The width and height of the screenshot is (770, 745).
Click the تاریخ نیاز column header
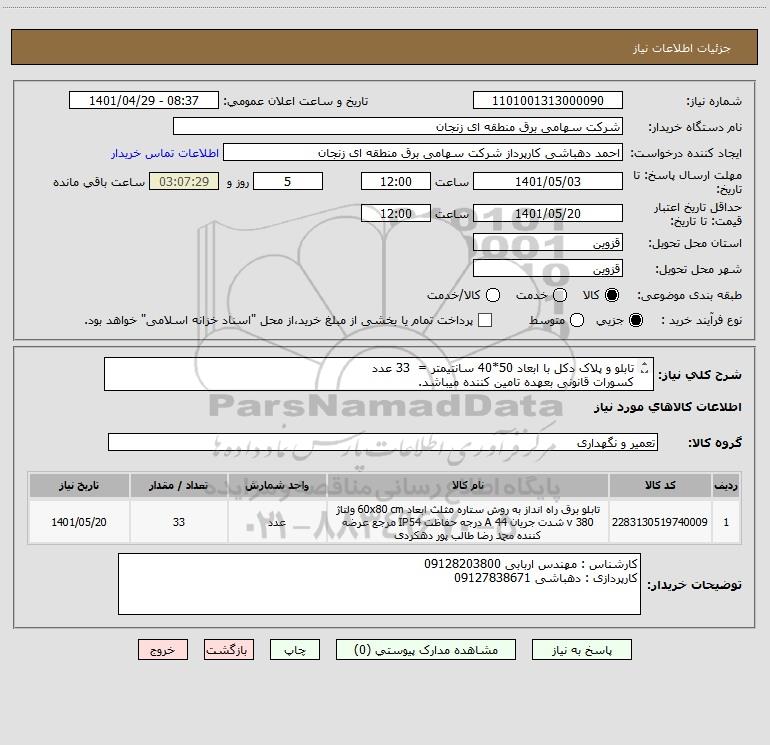(79, 486)
